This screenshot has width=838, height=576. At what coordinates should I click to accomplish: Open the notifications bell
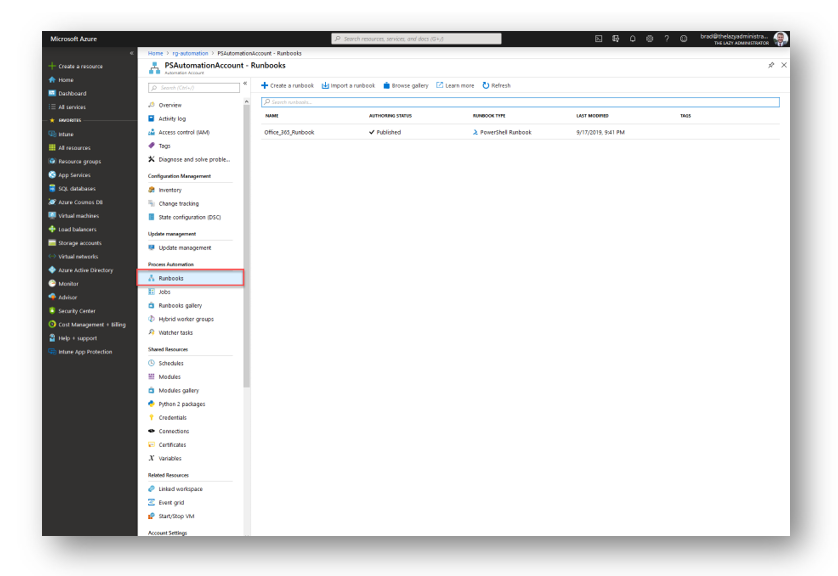pos(633,38)
